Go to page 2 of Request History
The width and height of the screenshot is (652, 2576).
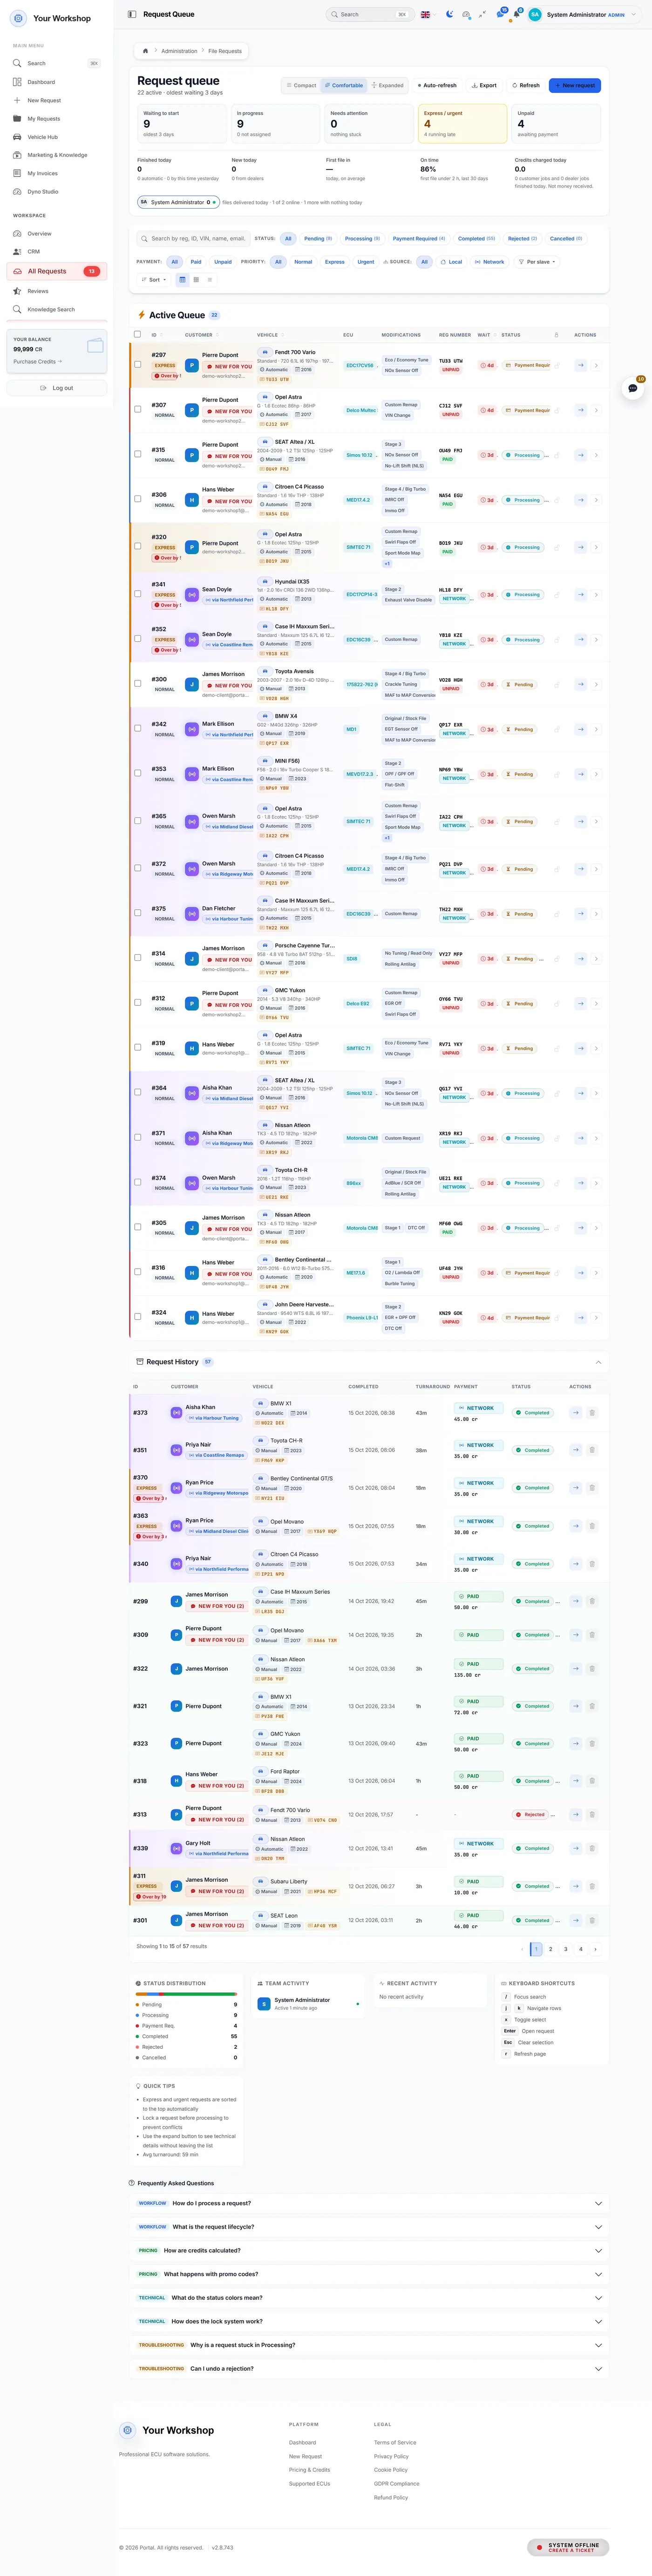[551, 1949]
